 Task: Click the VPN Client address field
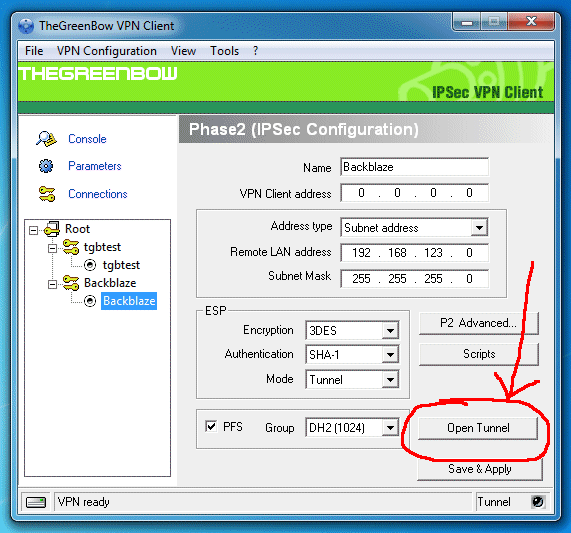coord(414,193)
